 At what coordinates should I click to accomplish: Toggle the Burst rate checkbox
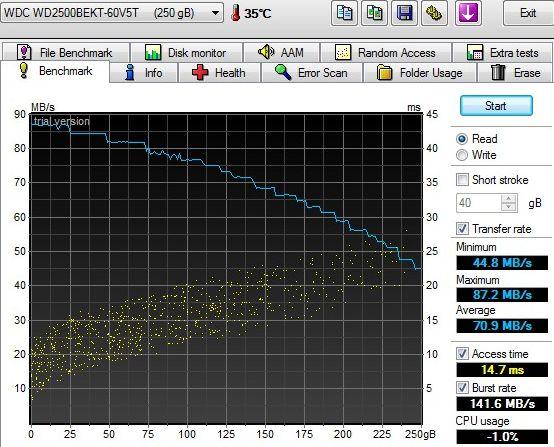[x=462, y=387]
